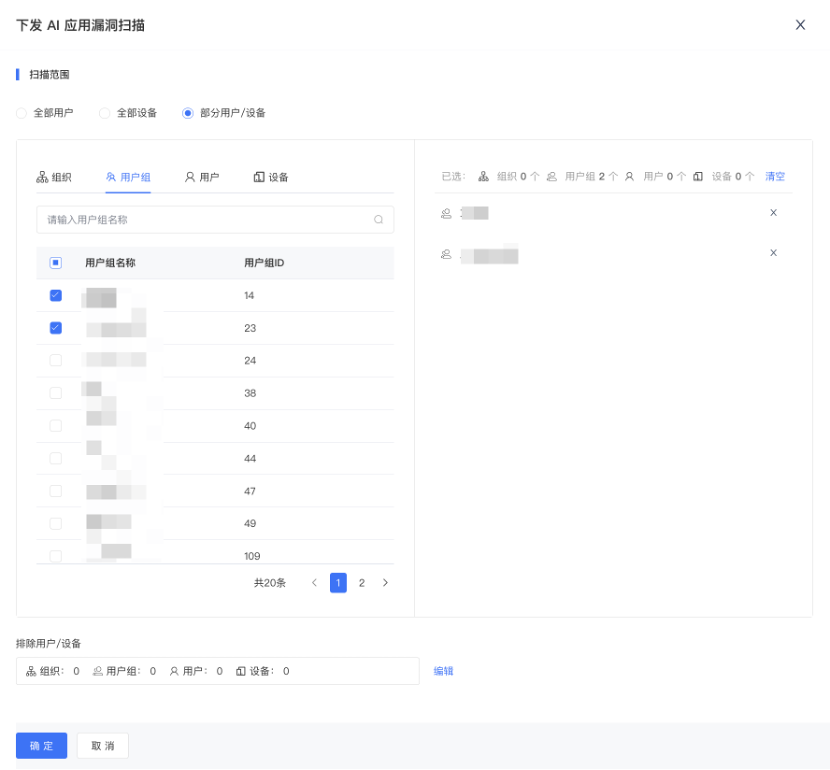Image resolution: width=830 pixels, height=770 pixels.
Task: Click the organization icon in the selected summary
Action: click(x=483, y=177)
